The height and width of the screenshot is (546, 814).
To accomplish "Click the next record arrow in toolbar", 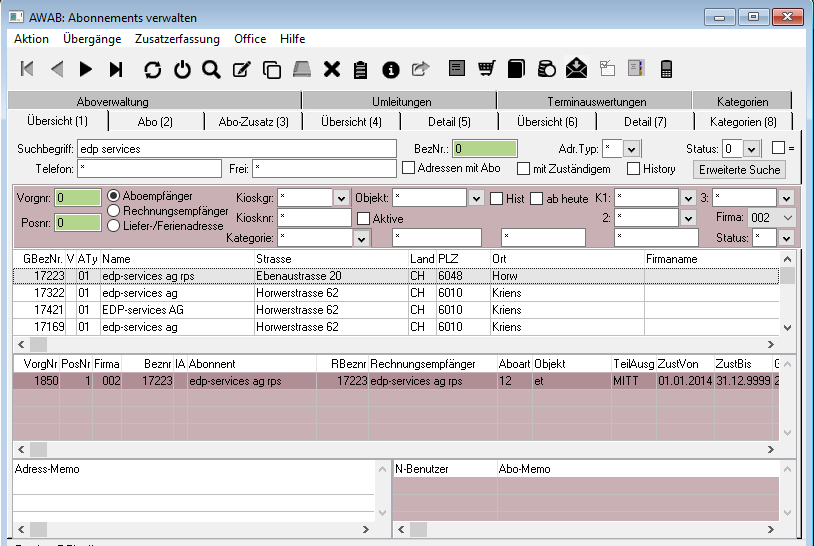I will [86, 69].
